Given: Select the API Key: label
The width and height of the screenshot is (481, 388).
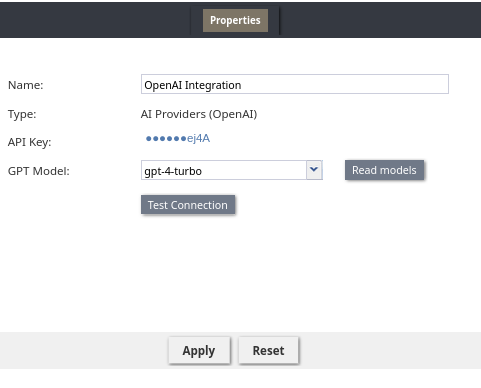Looking at the screenshot, I should click(30, 142).
